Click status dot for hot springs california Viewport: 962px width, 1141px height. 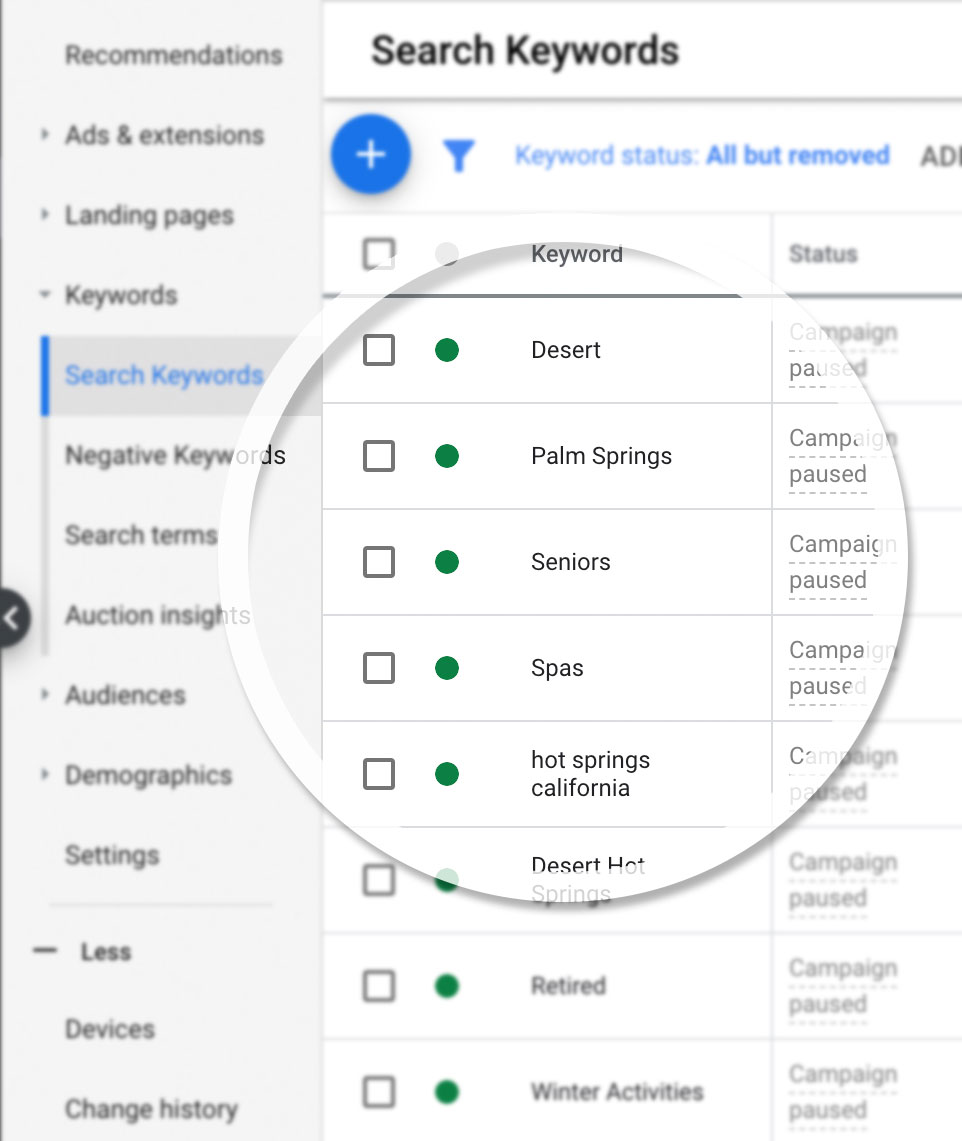click(447, 774)
